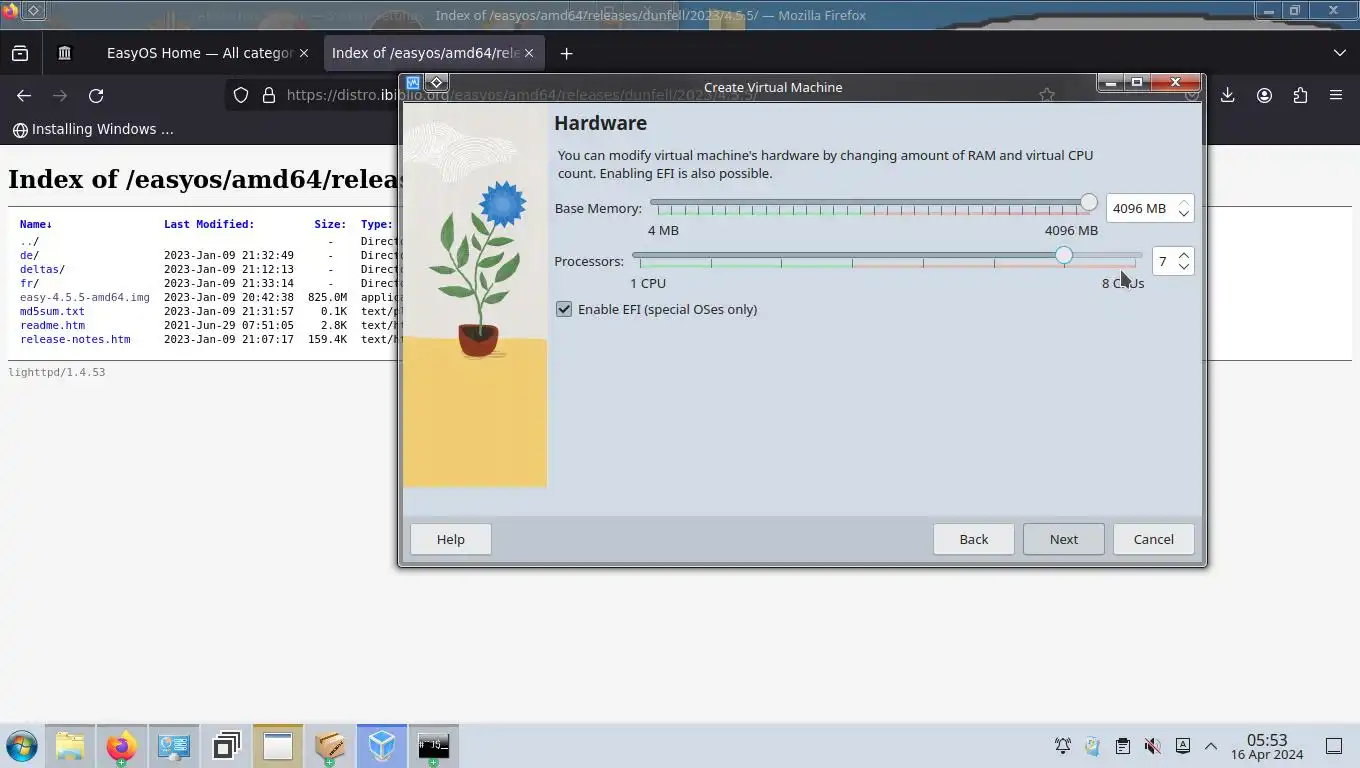This screenshot has width=1360, height=768.
Task: Open readme.htm link
Action: coord(52,325)
